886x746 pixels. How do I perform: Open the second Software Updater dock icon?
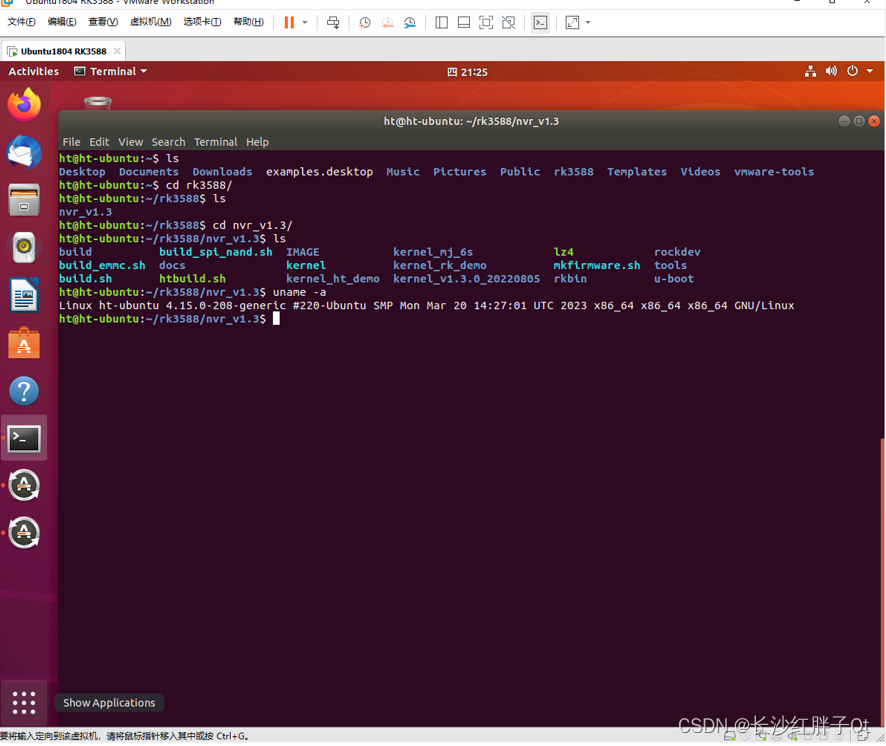[x=24, y=533]
